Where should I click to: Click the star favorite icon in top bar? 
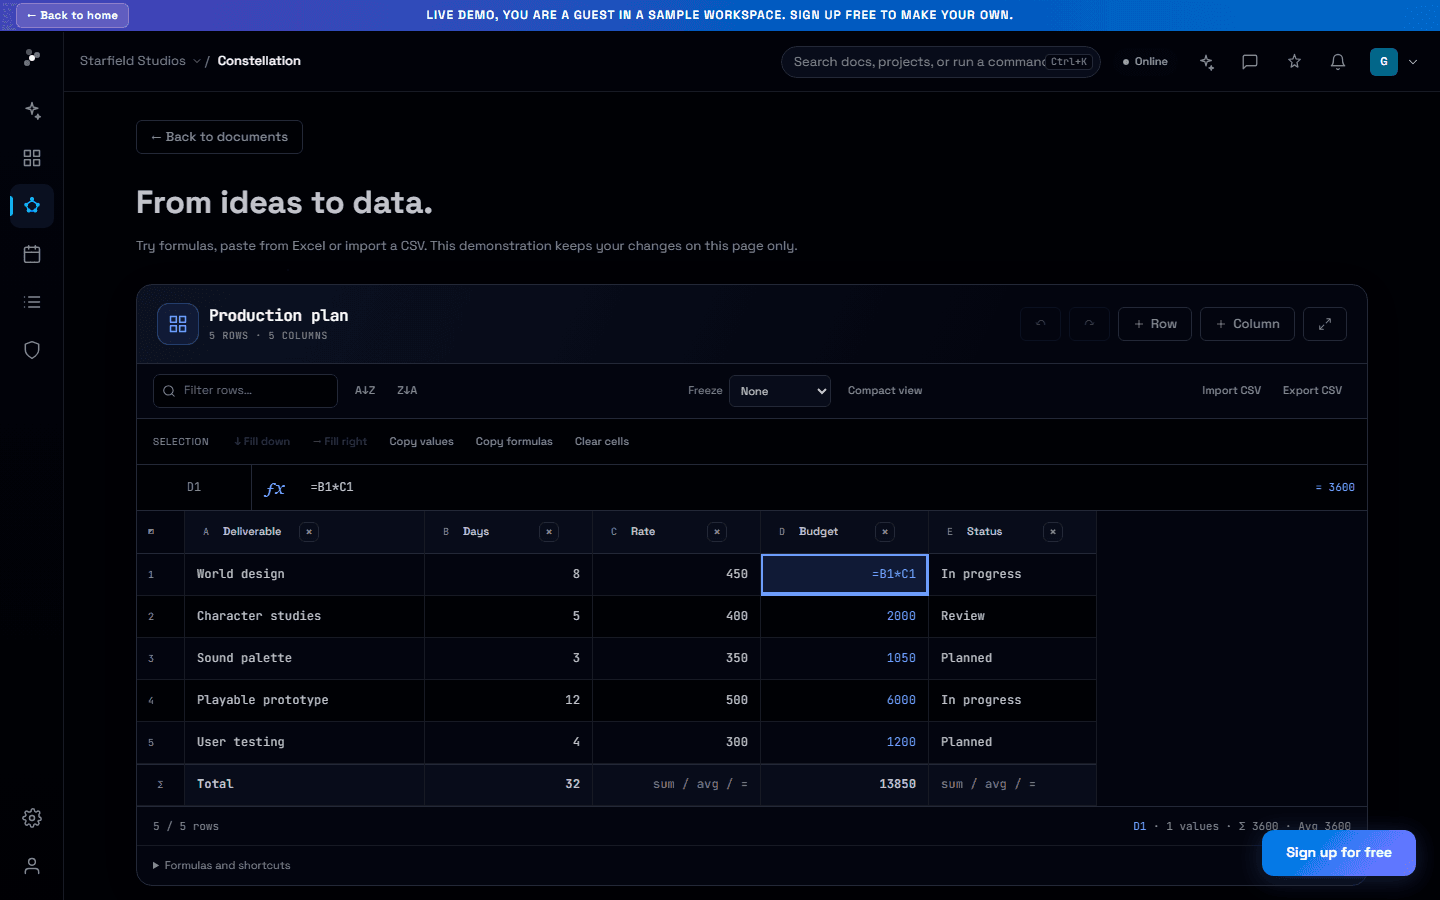coord(1294,62)
